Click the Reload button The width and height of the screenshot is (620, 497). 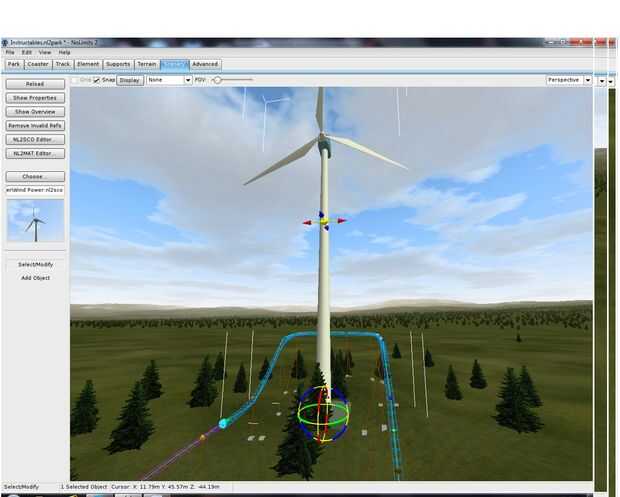(35, 84)
